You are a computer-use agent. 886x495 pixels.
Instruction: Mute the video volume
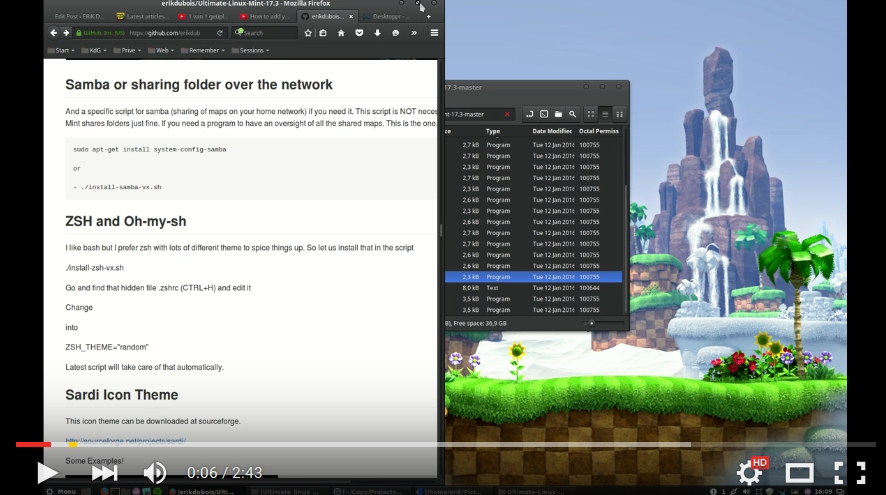[154, 473]
